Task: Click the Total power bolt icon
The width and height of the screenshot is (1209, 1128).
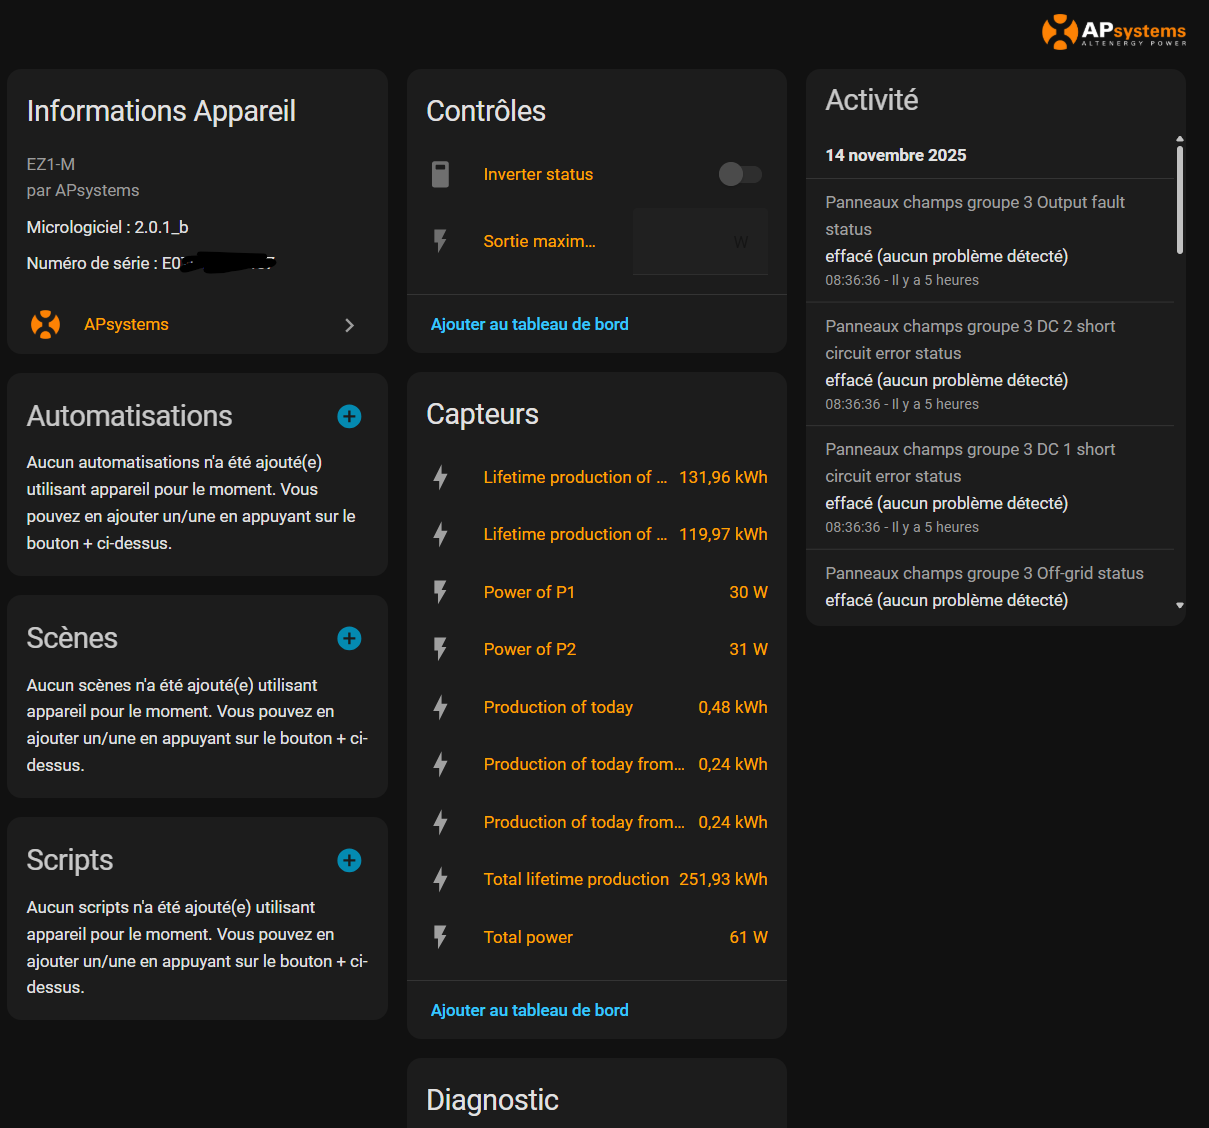Action: (440, 937)
